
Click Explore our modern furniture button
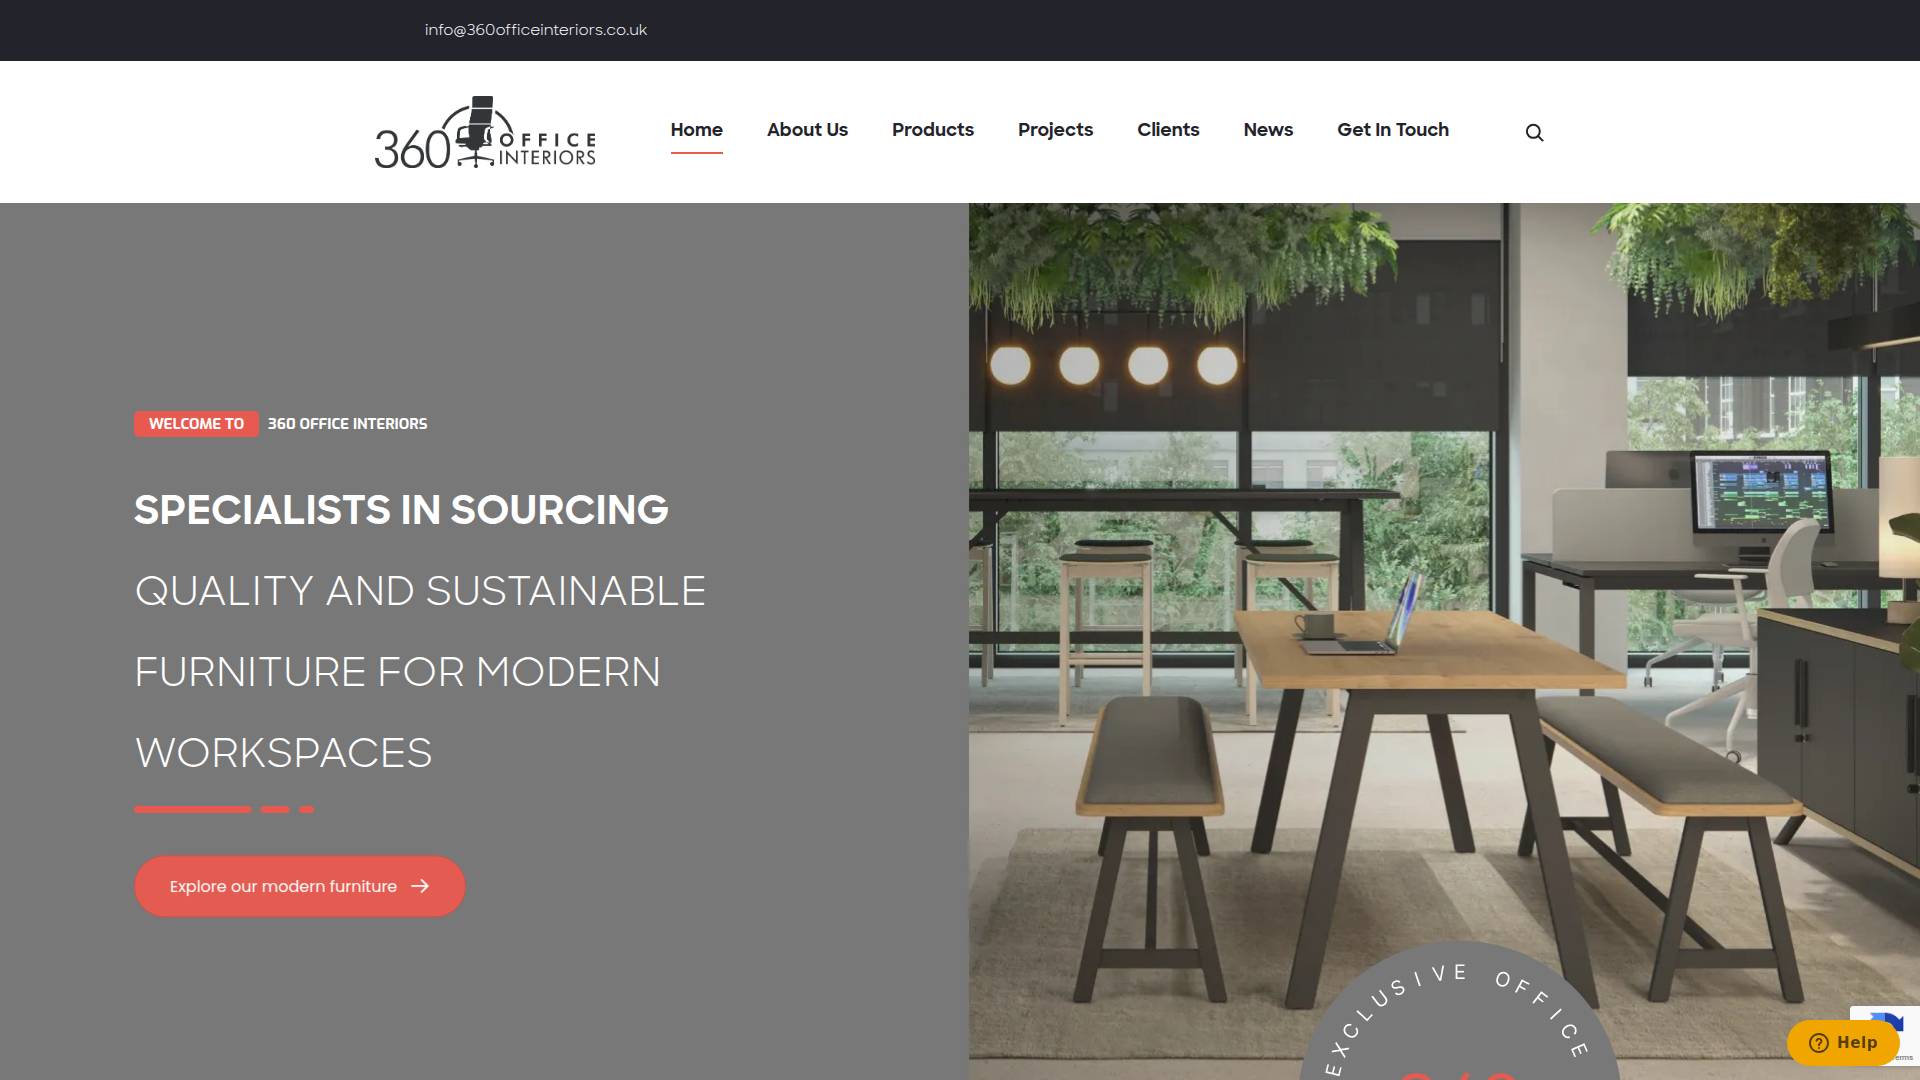[x=300, y=886]
